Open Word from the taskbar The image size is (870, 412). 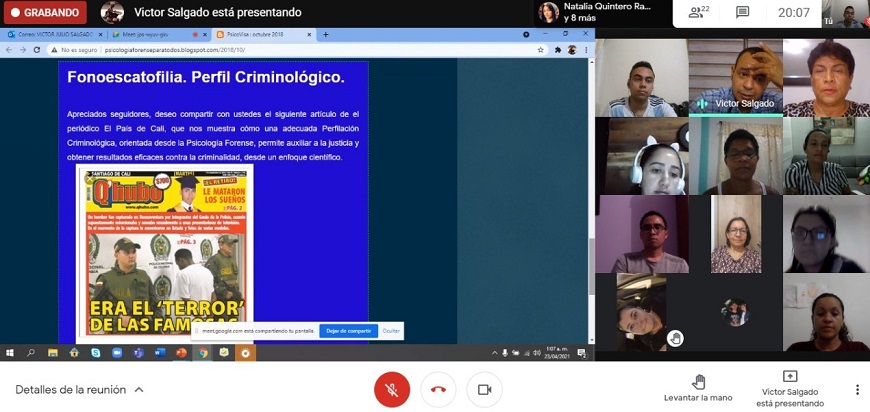coord(160,353)
